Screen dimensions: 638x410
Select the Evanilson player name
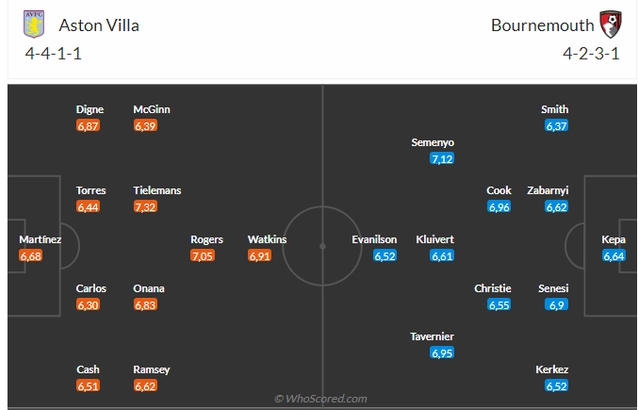click(374, 239)
